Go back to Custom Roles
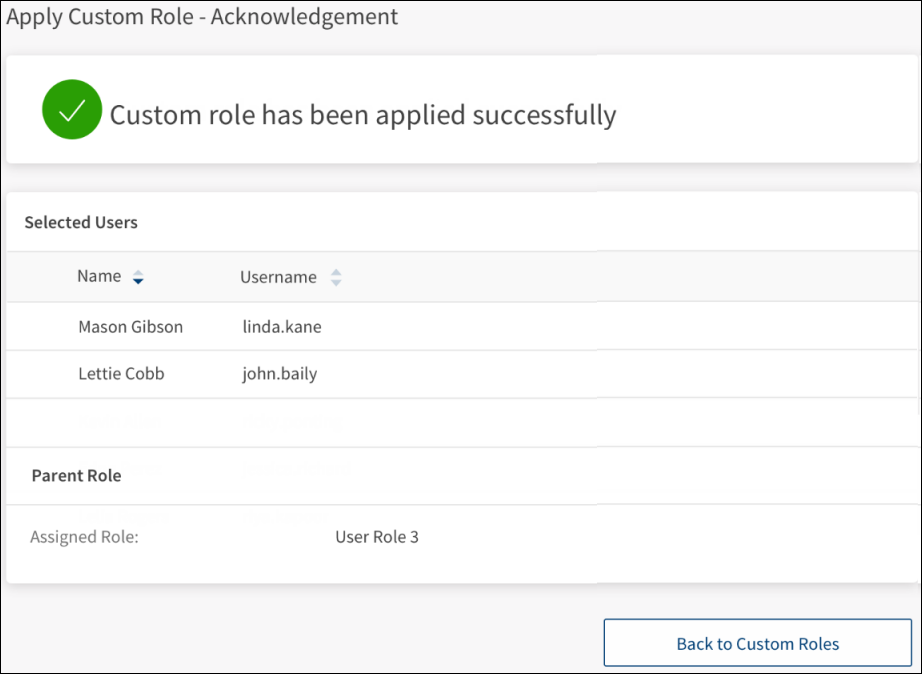The width and height of the screenshot is (922, 674). point(757,643)
